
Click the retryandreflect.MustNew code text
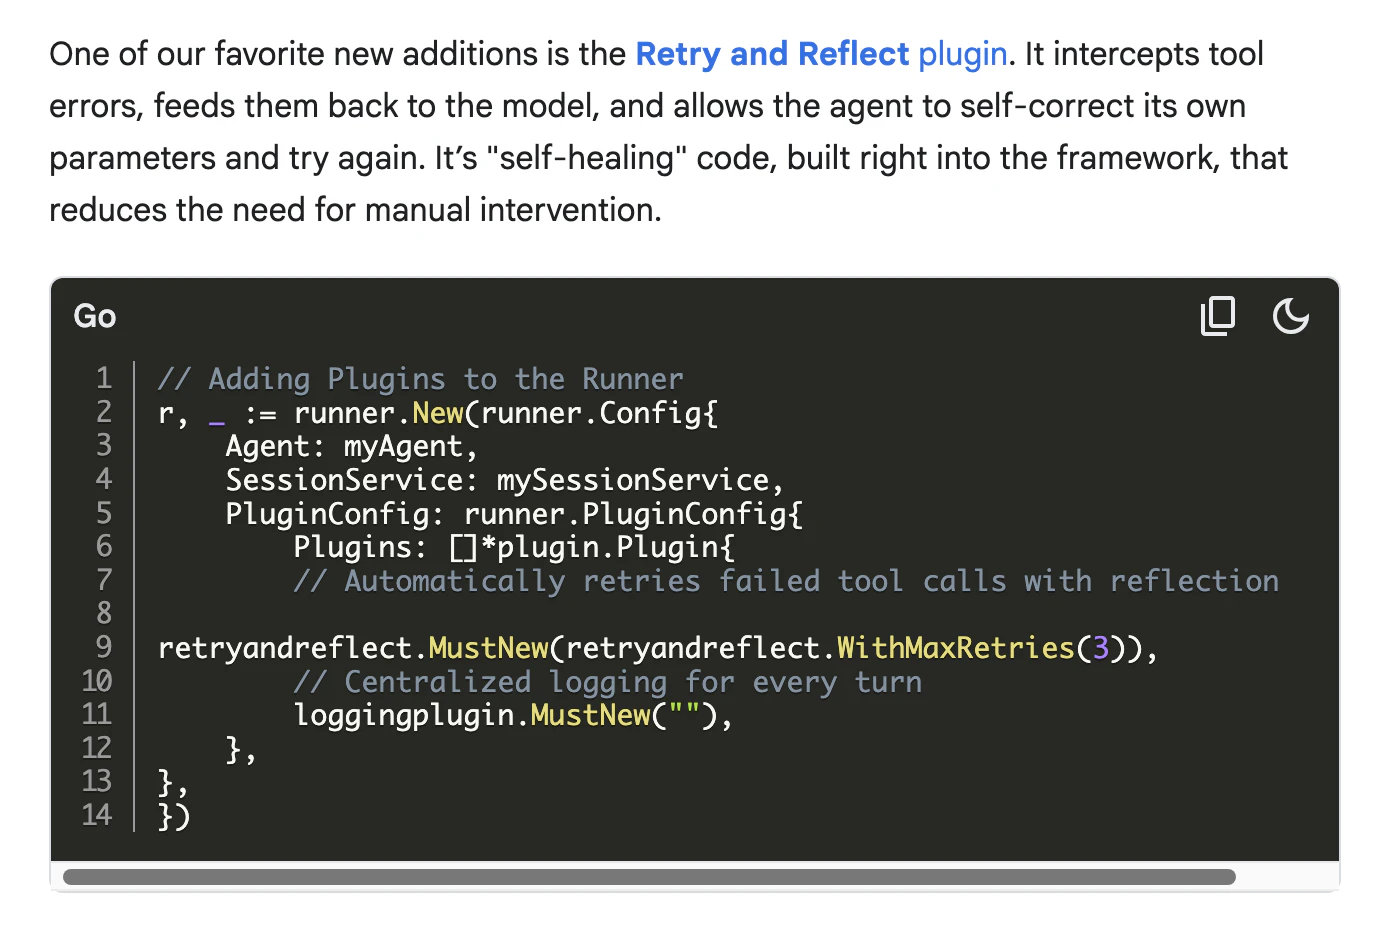click(x=353, y=648)
